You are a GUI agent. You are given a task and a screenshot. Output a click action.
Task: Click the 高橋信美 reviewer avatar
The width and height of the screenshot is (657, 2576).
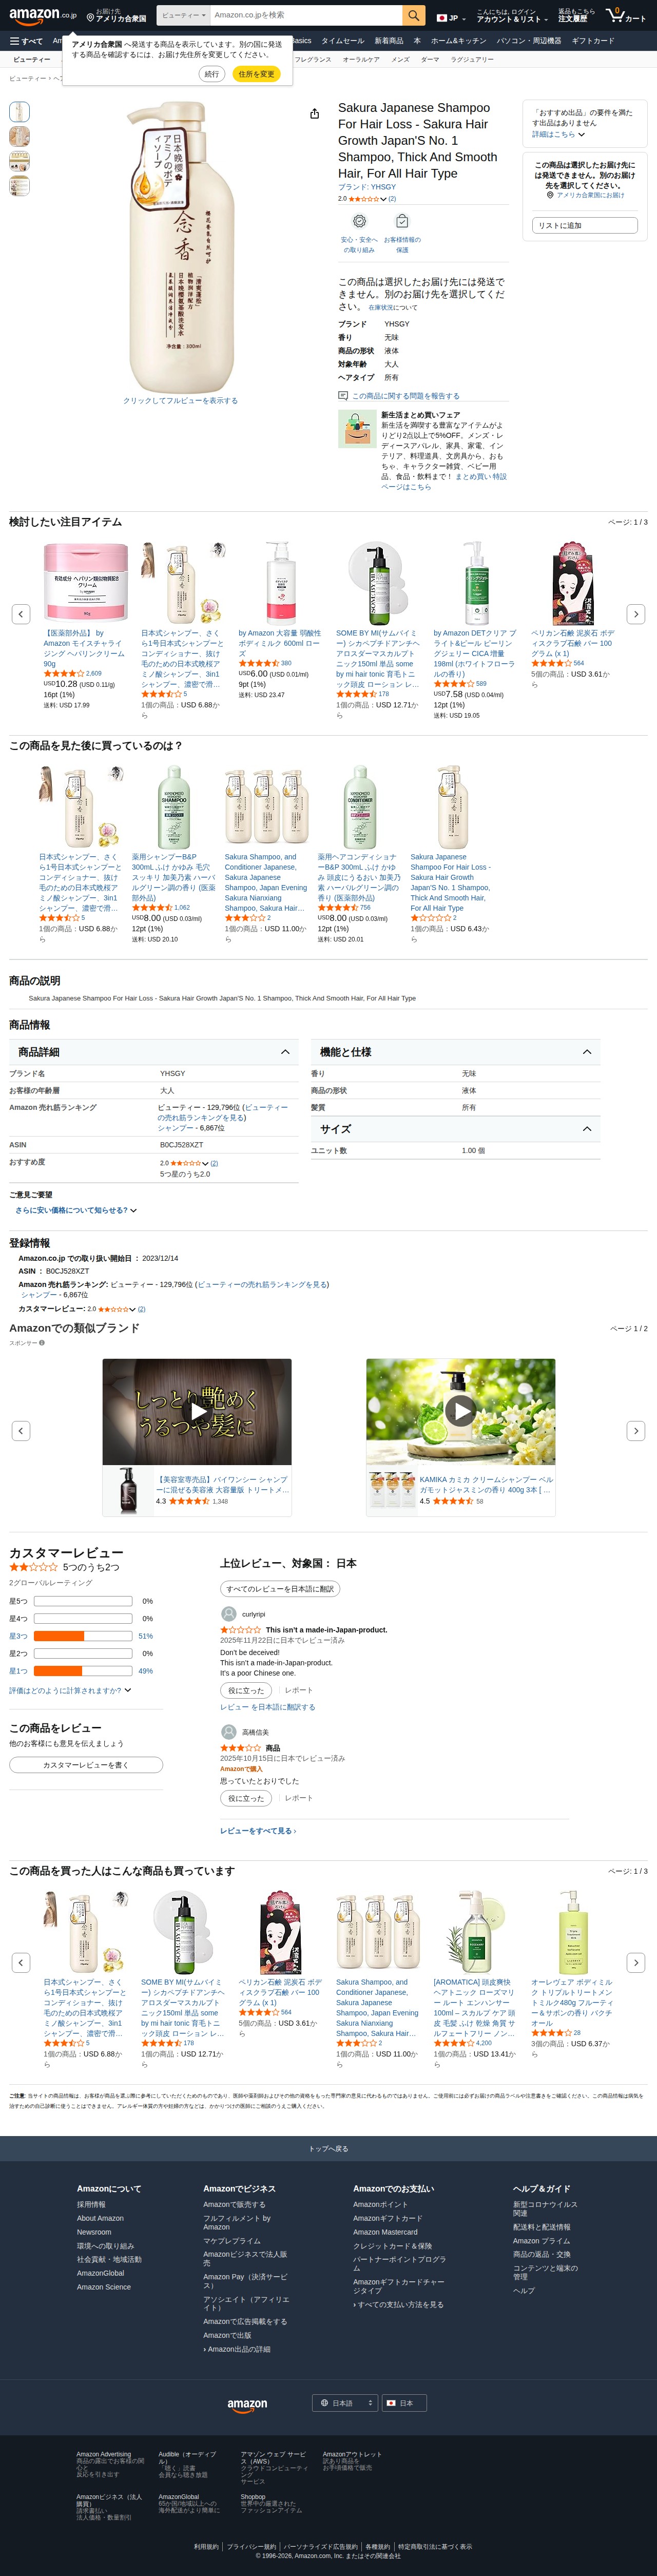pos(228,1732)
